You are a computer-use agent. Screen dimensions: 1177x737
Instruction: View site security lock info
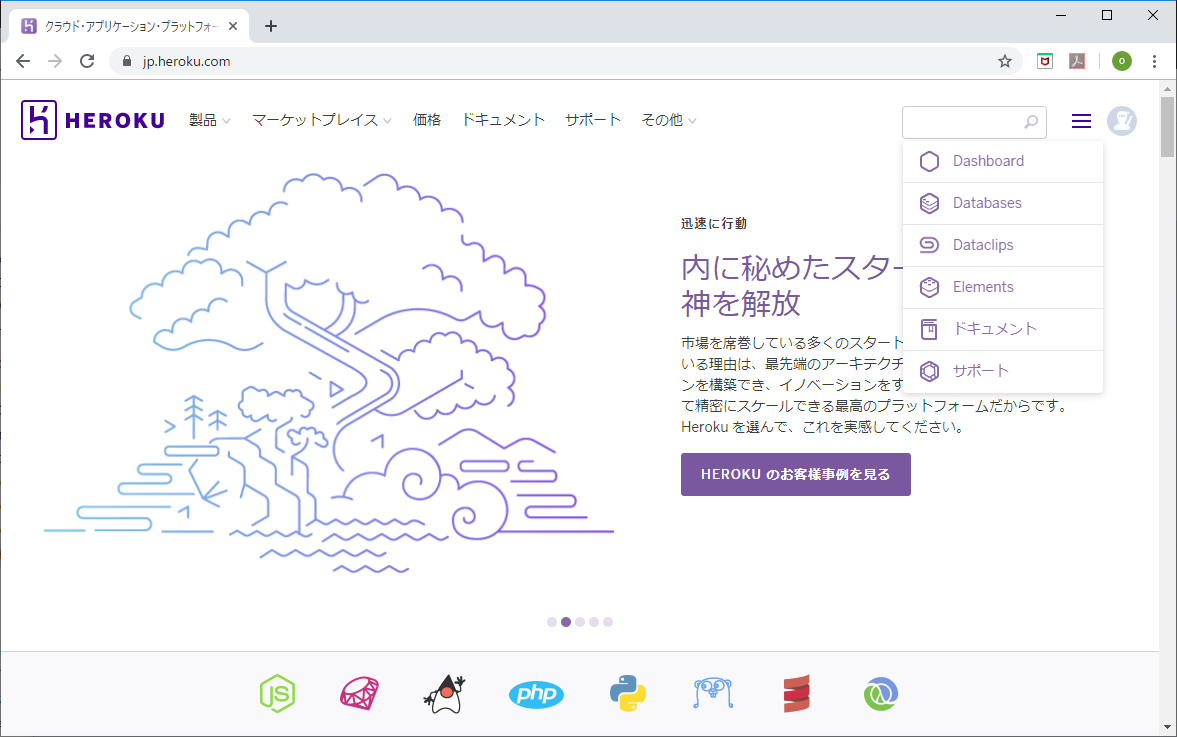click(x=127, y=62)
